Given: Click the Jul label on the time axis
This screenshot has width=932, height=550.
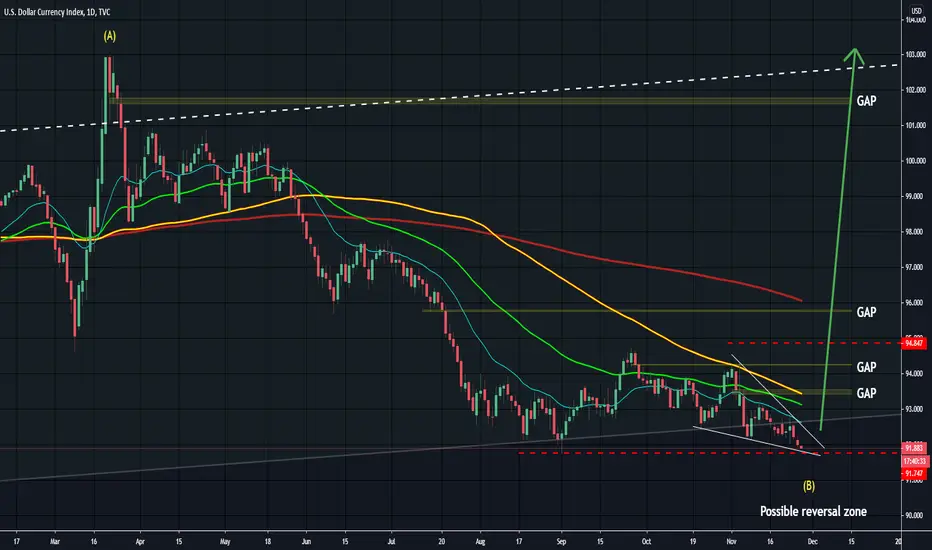Looking at the screenshot, I should click(x=391, y=542).
